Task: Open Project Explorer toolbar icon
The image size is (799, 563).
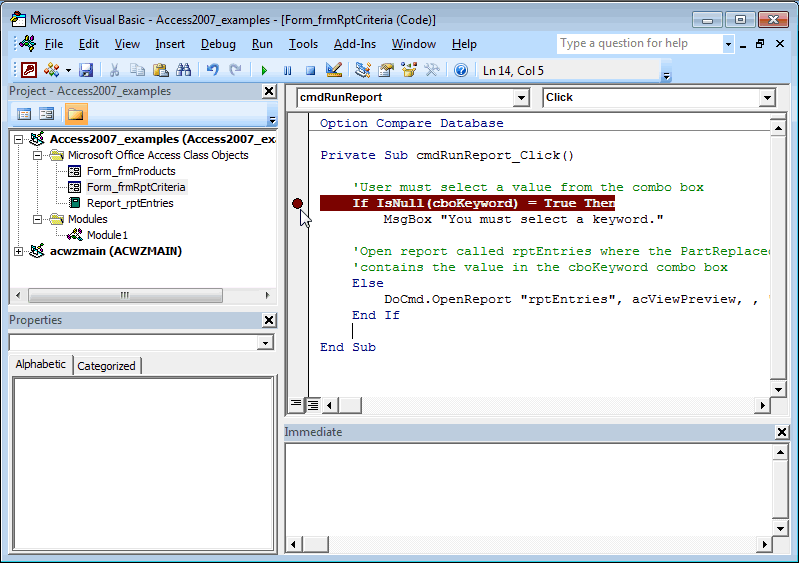Action: point(363,70)
